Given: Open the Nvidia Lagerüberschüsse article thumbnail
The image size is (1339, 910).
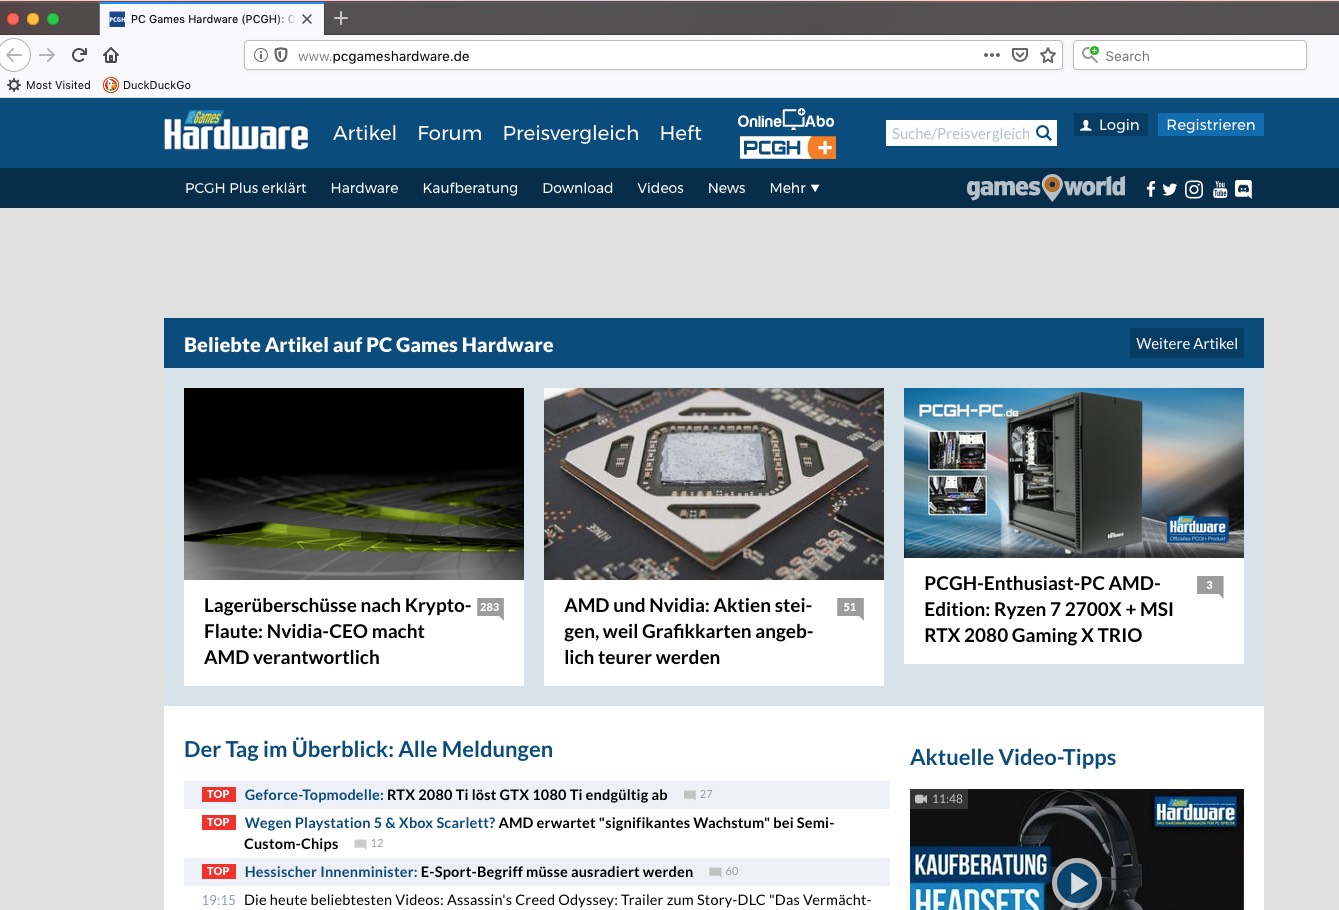Looking at the screenshot, I should 354,484.
